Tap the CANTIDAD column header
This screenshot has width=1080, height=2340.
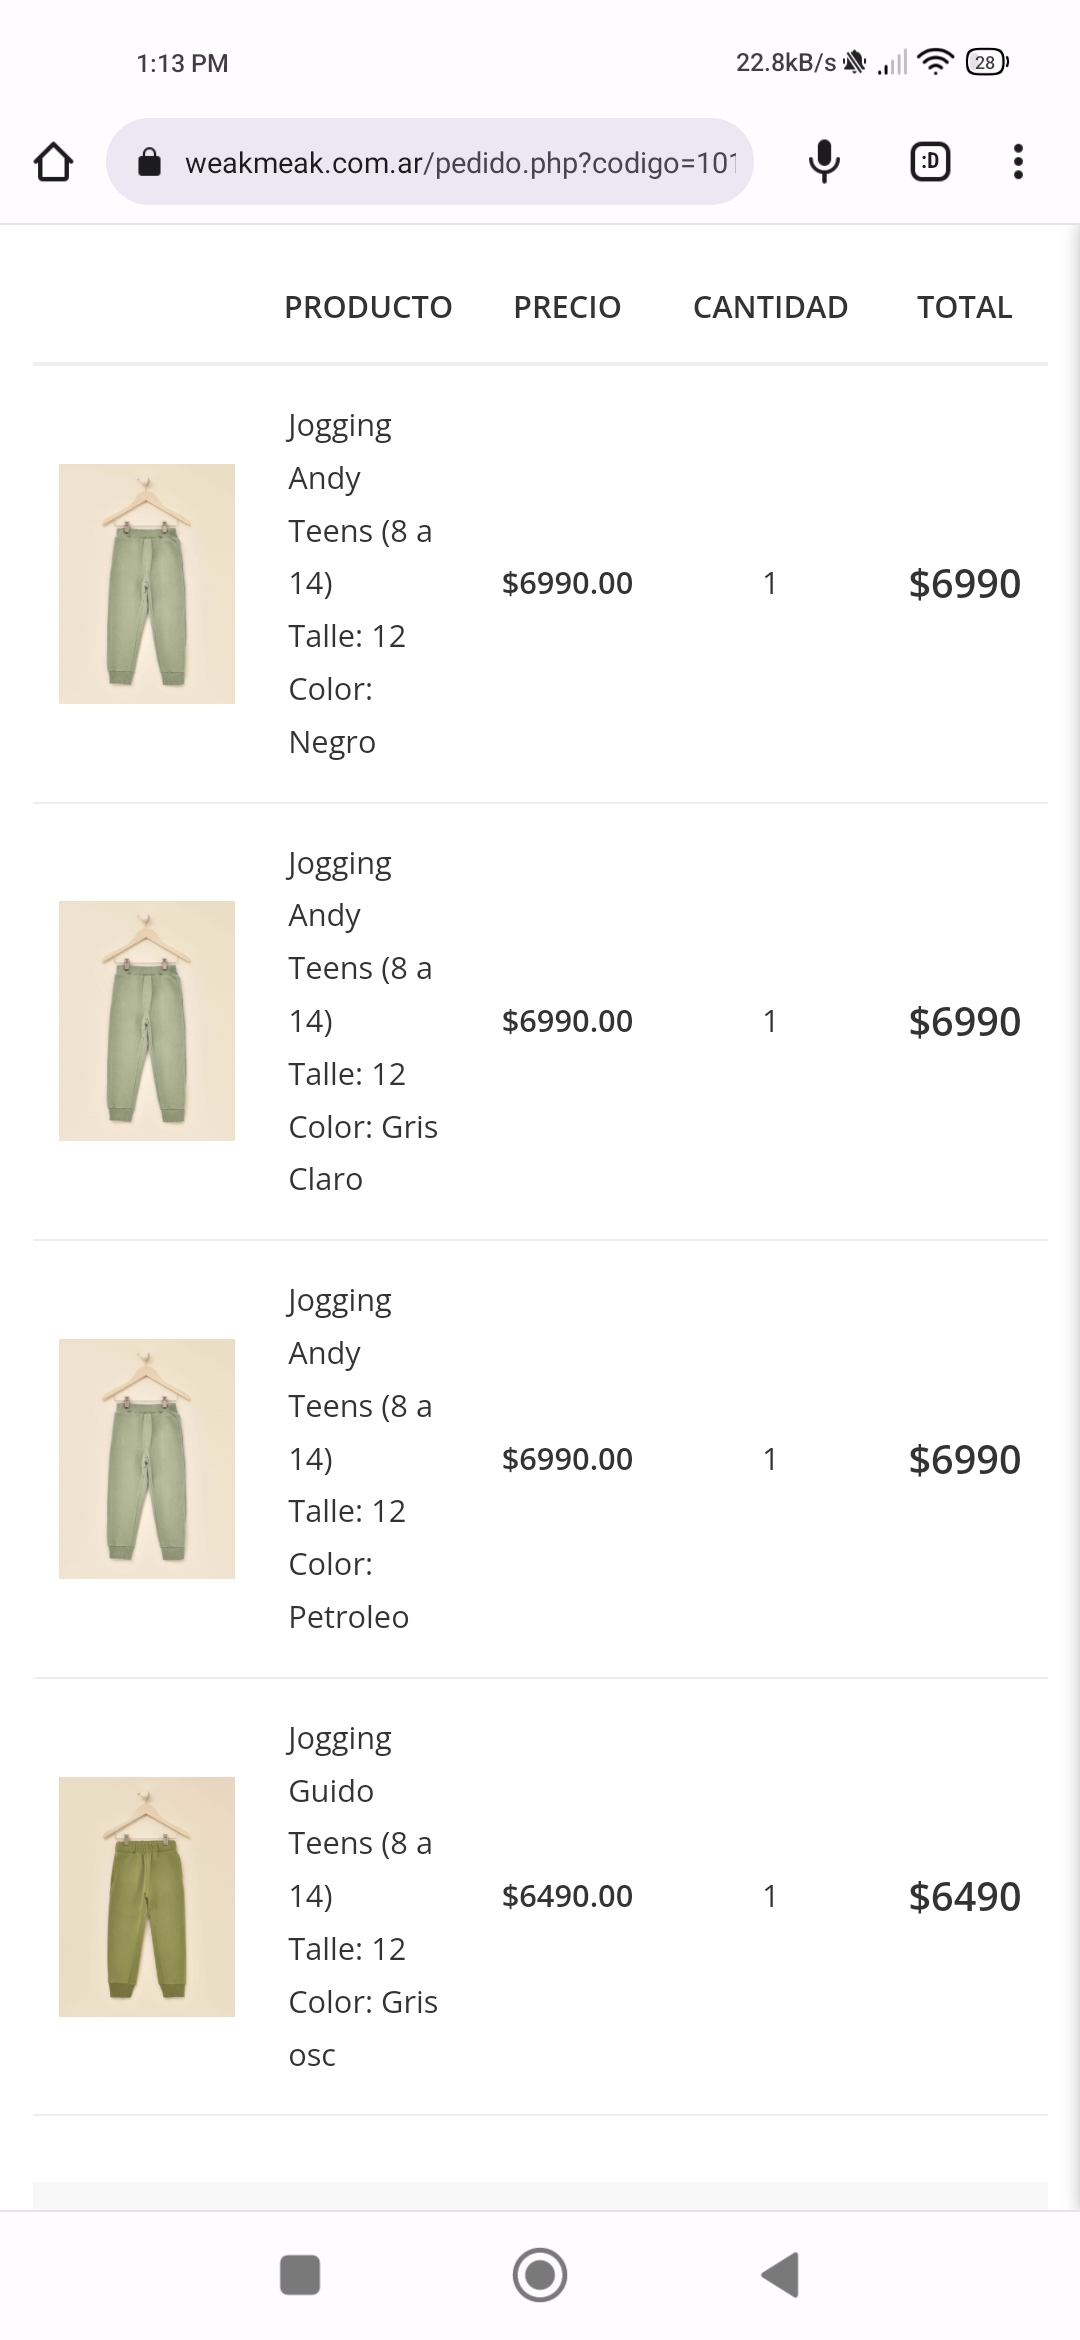tap(770, 307)
